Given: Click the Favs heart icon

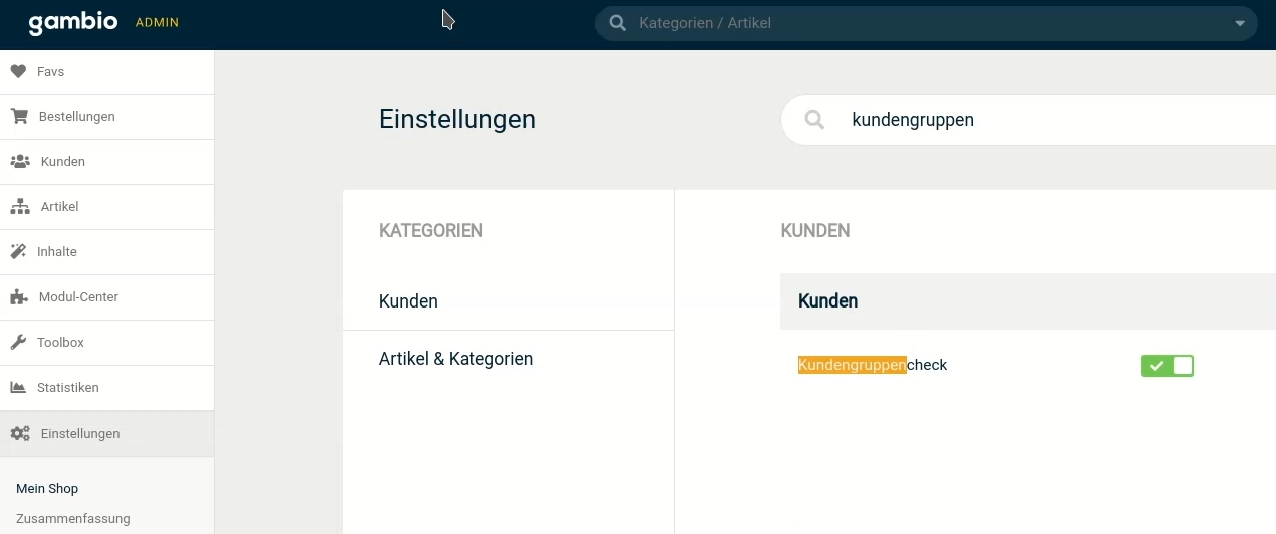Looking at the screenshot, I should point(18,72).
